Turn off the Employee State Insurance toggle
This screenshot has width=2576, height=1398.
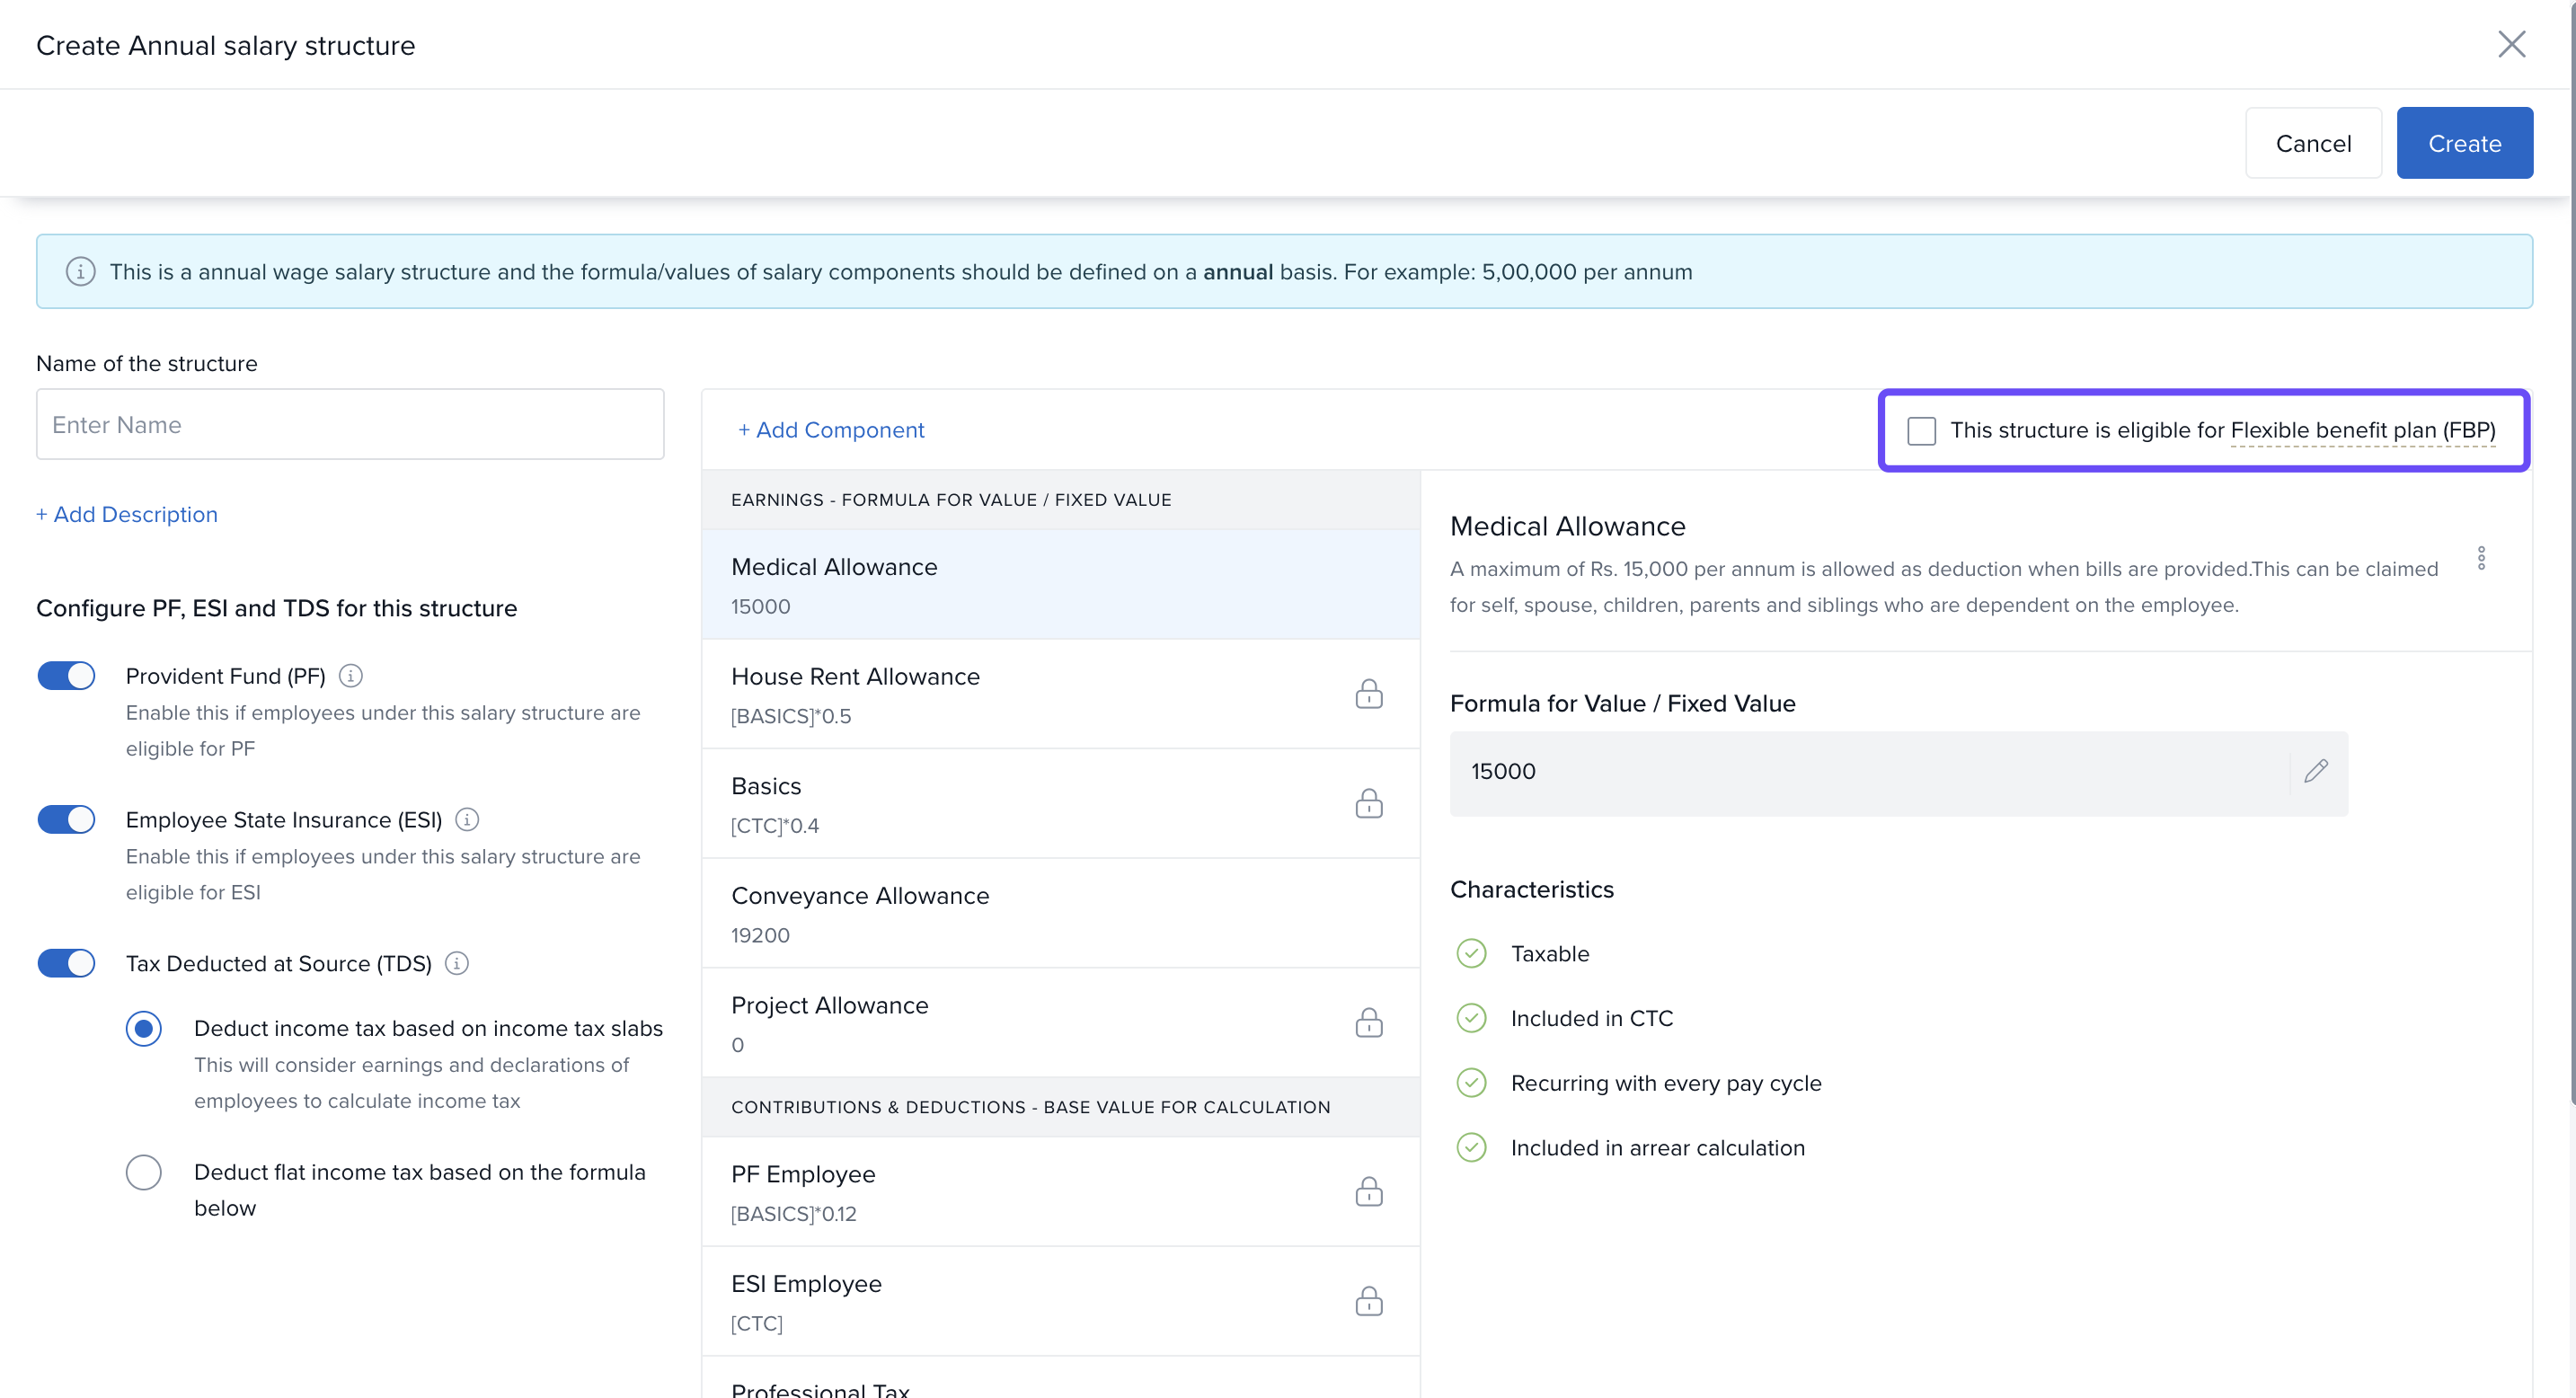pos(66,820)
